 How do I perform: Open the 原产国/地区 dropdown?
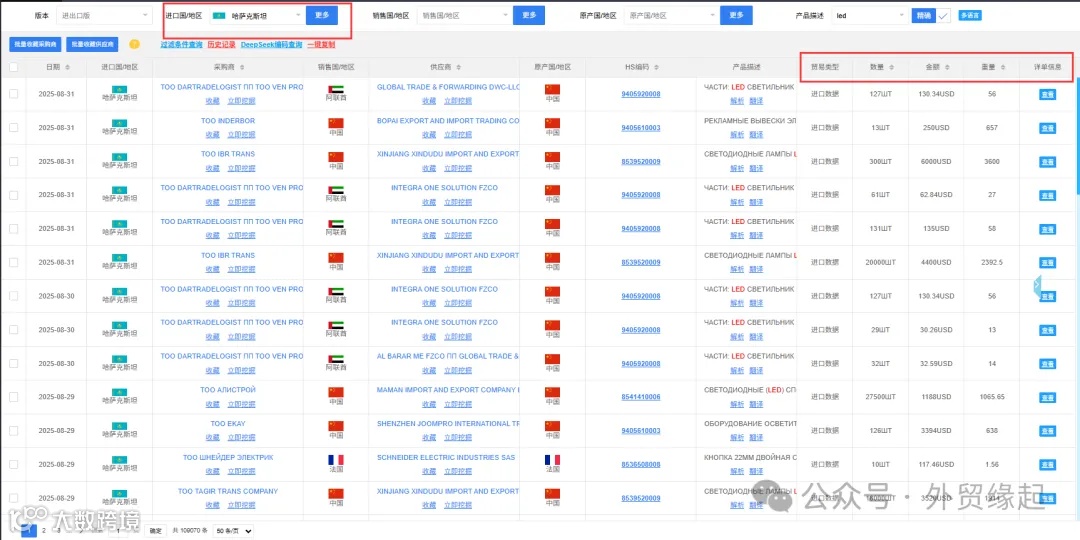pos(670,15)
